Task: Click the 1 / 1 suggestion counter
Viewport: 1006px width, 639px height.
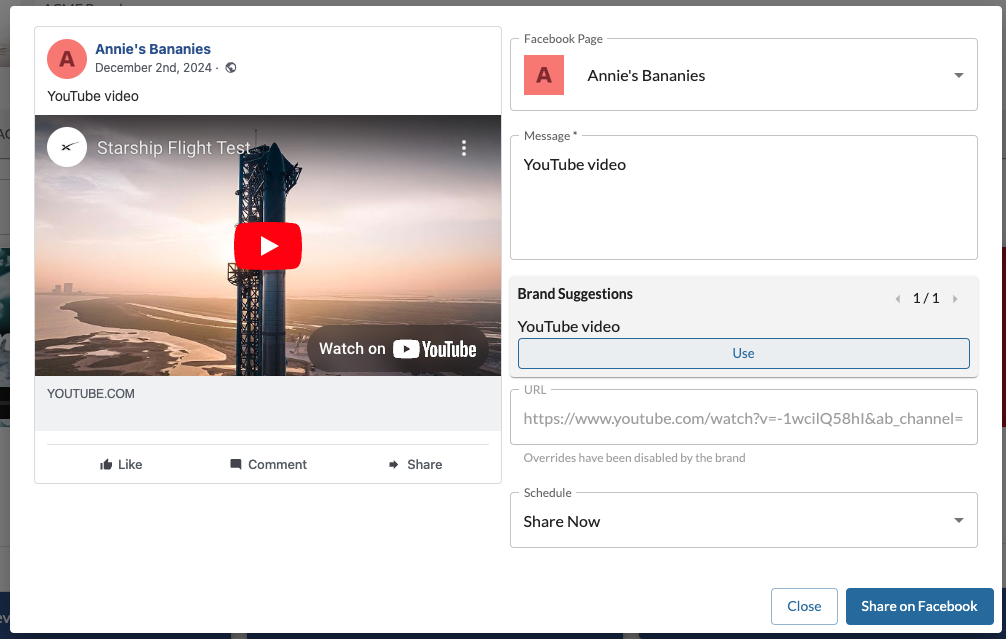Action: (x=926, y=298)
